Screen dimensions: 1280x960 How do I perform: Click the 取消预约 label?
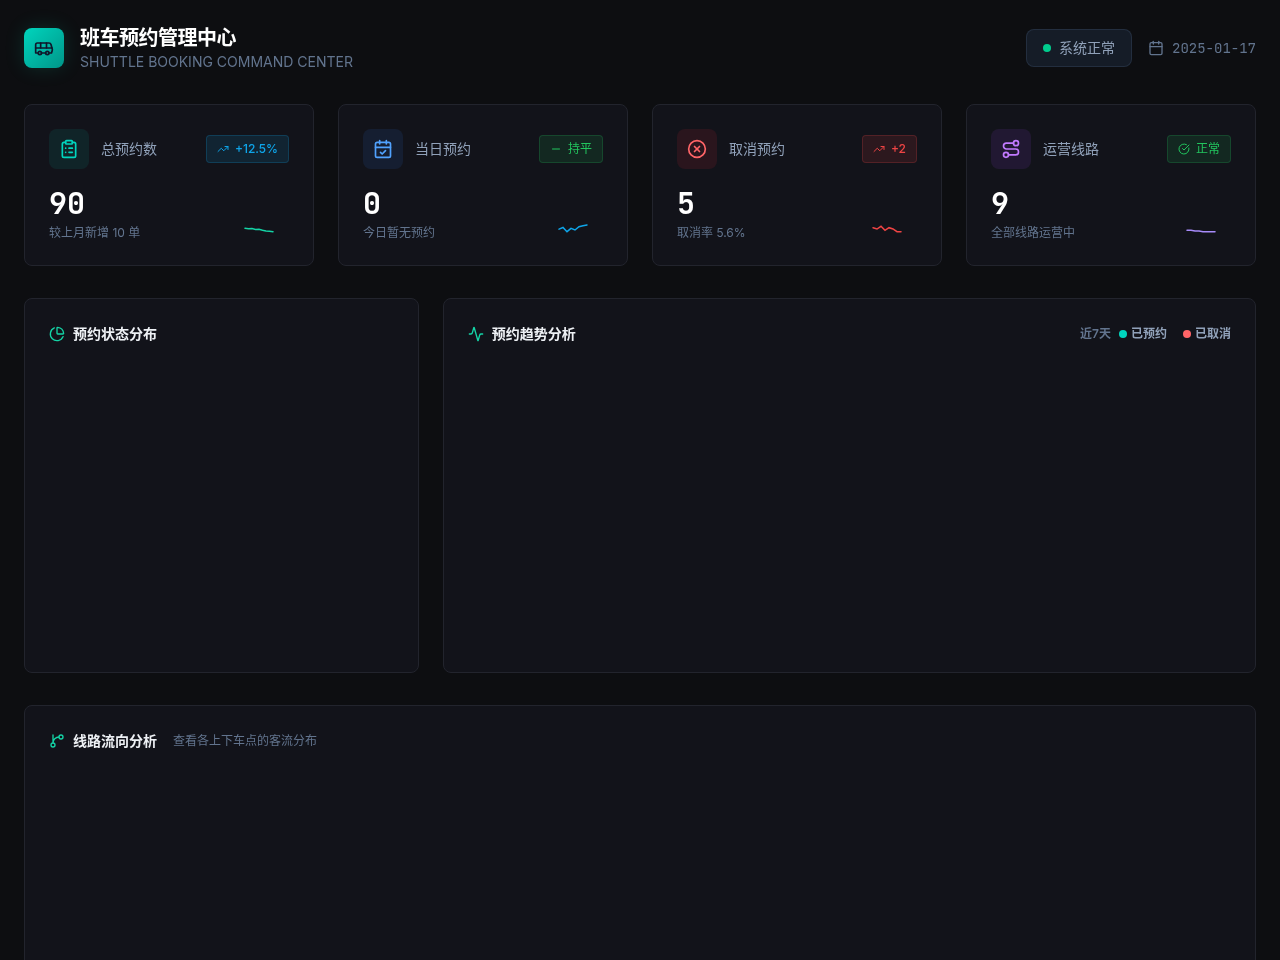[757, 149]
